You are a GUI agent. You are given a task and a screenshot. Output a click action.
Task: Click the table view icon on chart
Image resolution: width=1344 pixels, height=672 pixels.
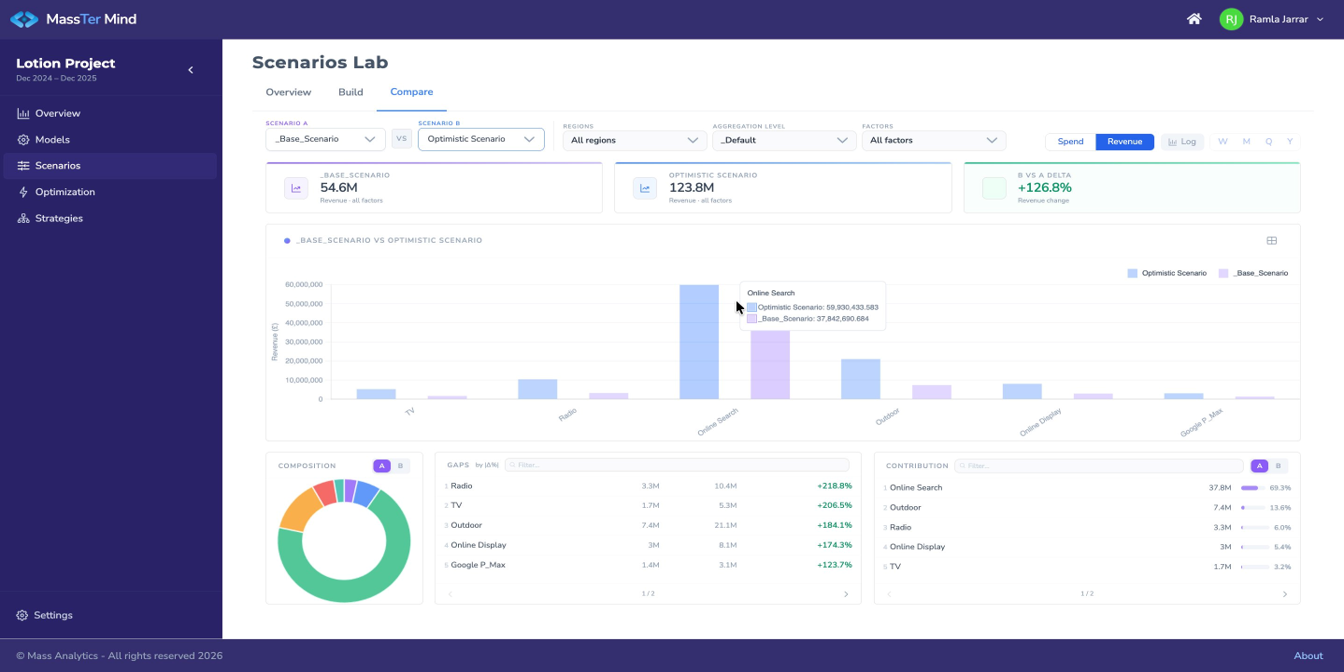pos(1272,241)
